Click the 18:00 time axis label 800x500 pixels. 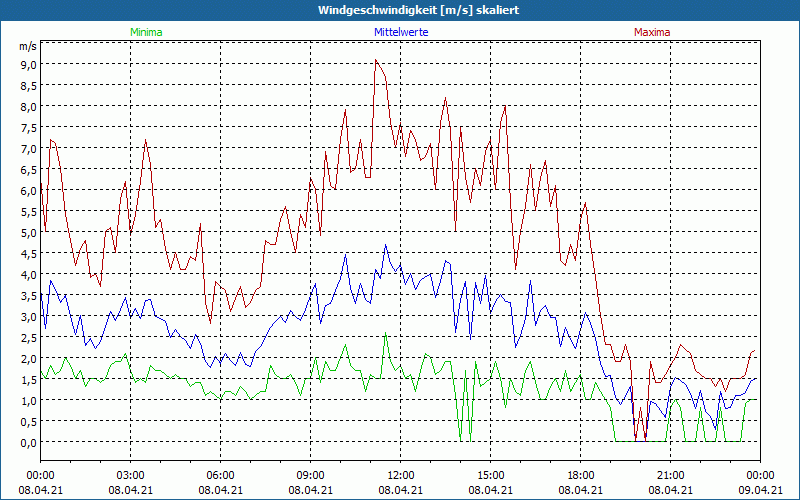[x=581, y=475]
